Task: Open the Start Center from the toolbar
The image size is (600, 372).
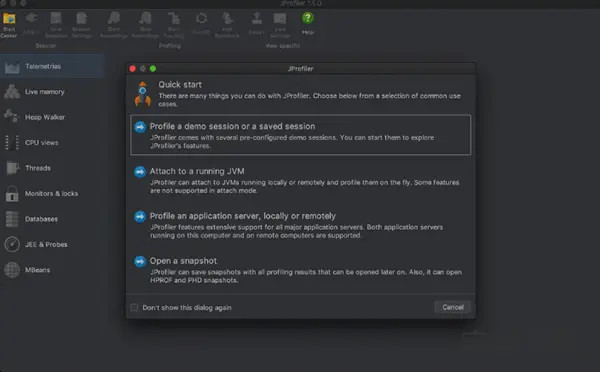Action: 9,25
